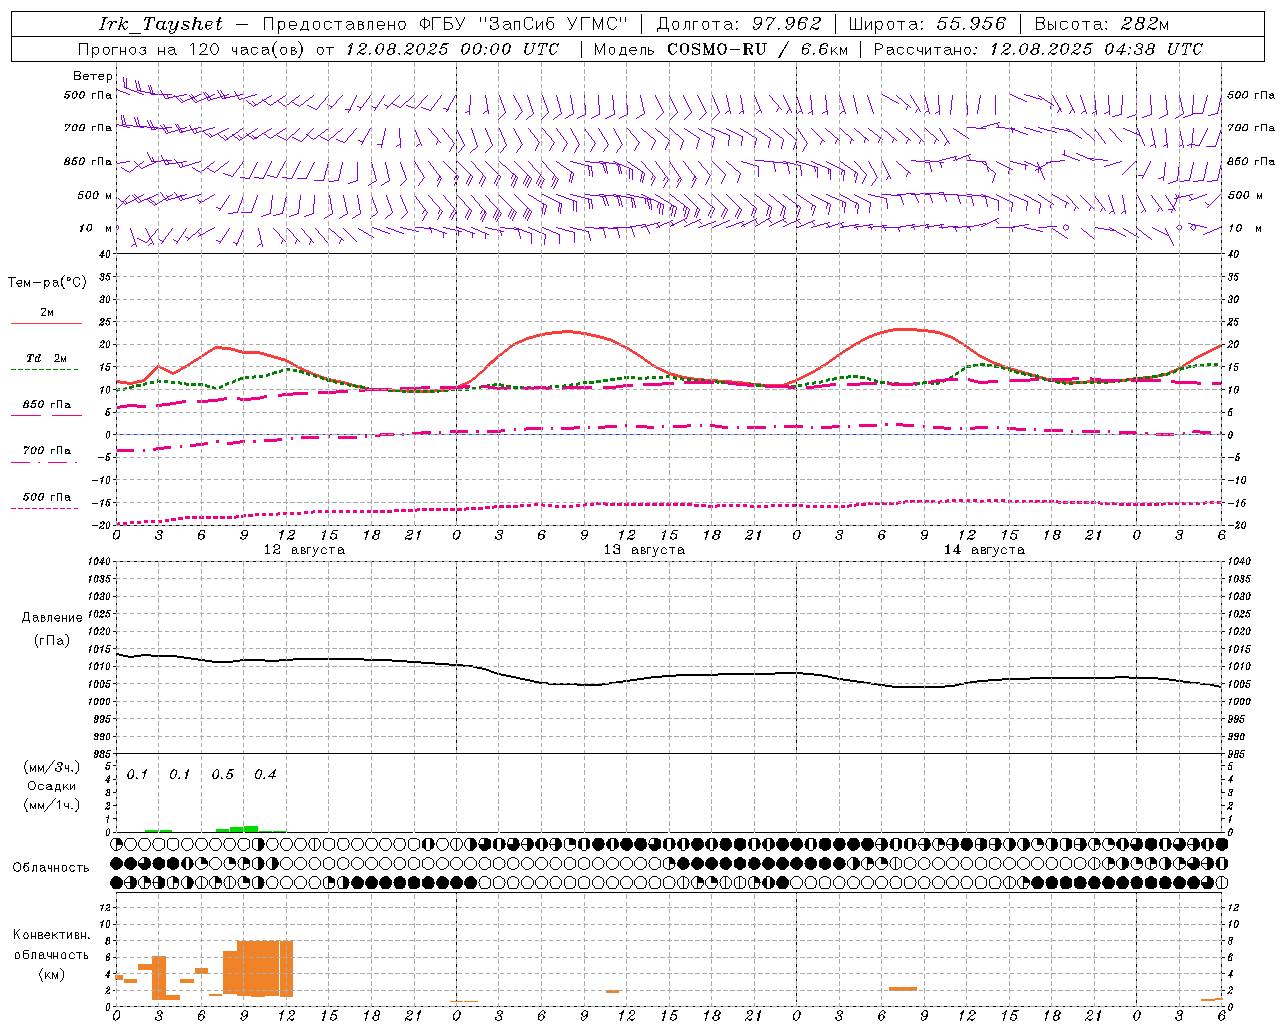Click the orange convective bar on 14 August morning

[903, 989]
